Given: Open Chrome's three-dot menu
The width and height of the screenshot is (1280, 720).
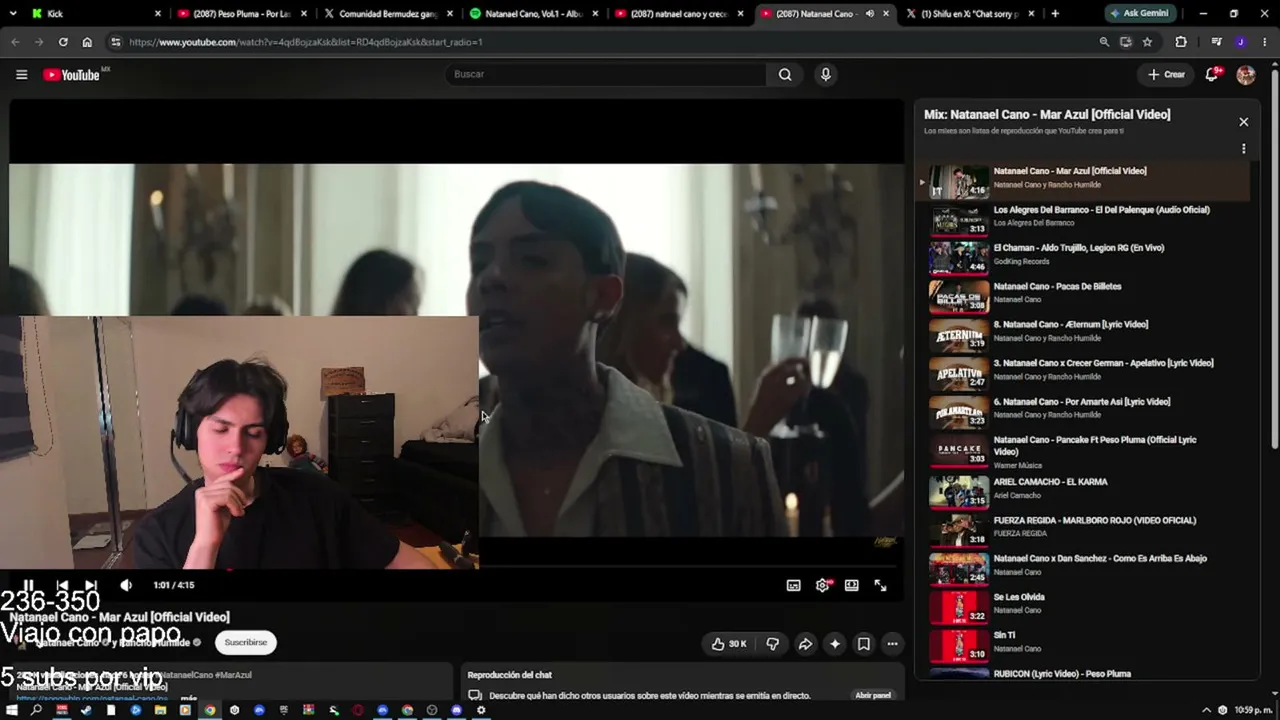Looking at the screenshot, I should pos(1265,42).
